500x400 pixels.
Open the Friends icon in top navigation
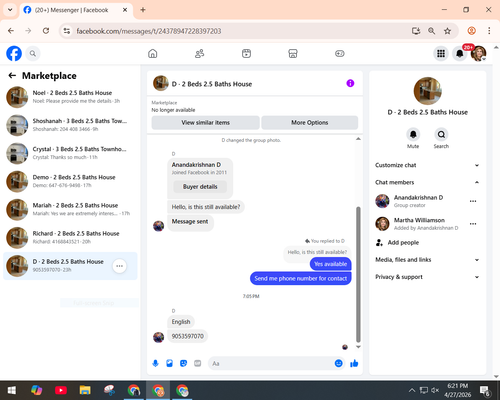pos(199,53)
